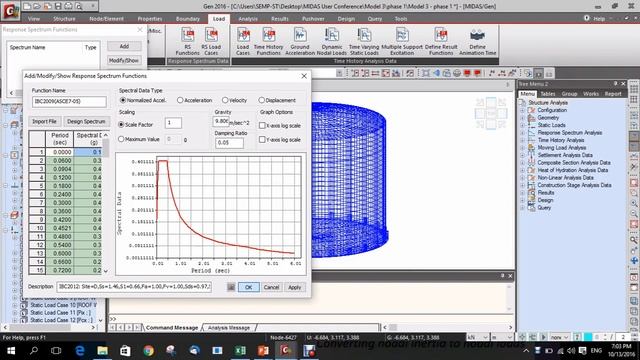Expand Static Loads tree node
Screen dimensions: 640x360
522,125
